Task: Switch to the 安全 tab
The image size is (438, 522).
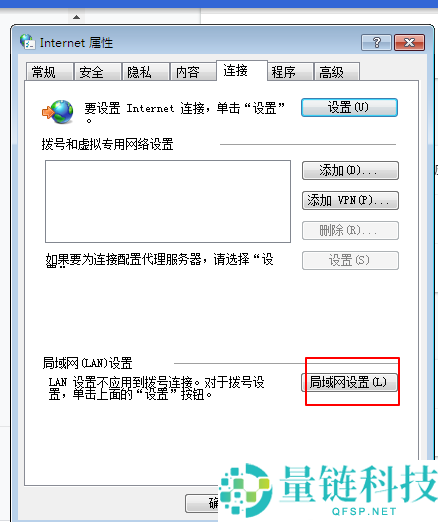Action: [97, 72]
